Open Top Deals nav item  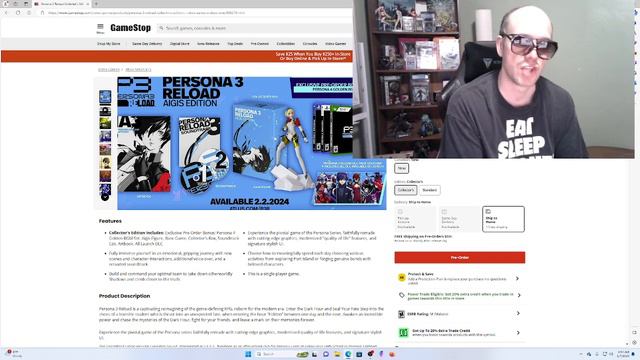(x=235, y=44)
